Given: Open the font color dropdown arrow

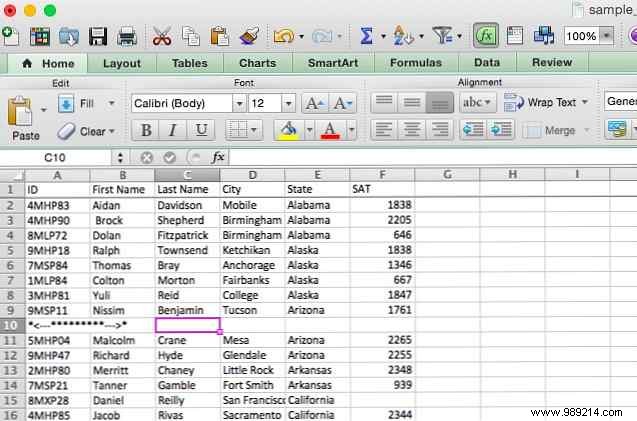Looking at the screenshot, I should click(351, 130).
